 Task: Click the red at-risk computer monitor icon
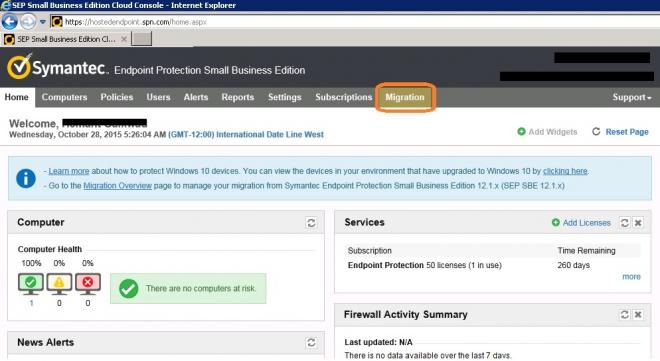pyautogui.click(x=88, y=284)
